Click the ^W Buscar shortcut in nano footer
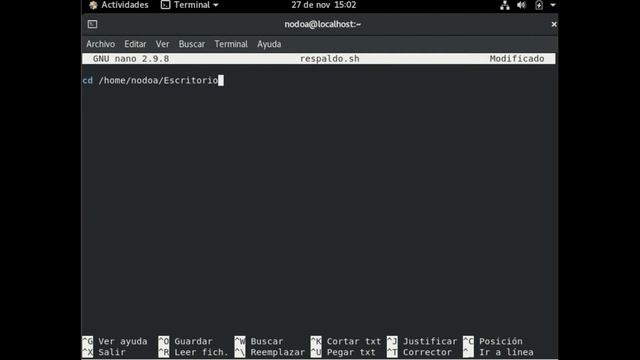The image size is (640, 360). pyautogui.click(x=259, y=341)
